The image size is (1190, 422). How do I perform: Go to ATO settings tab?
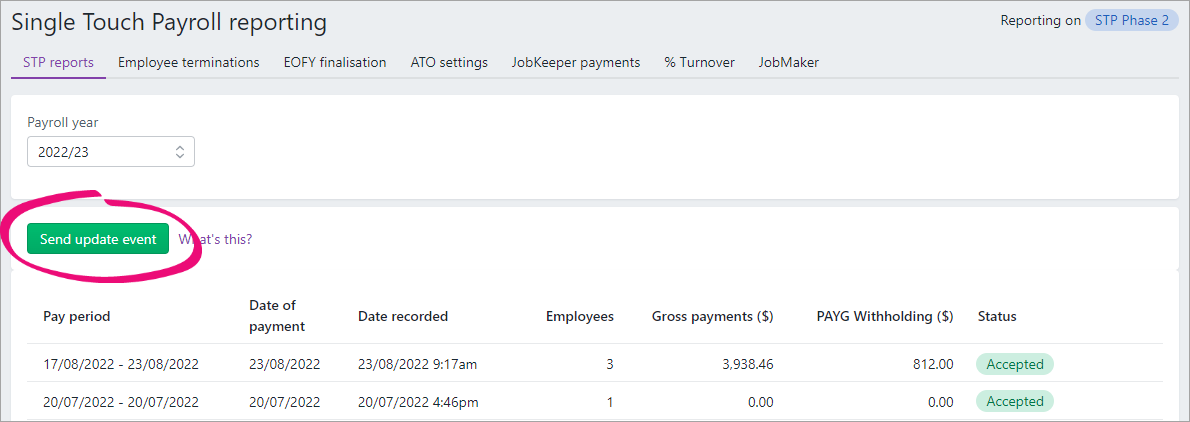[449, 62]
